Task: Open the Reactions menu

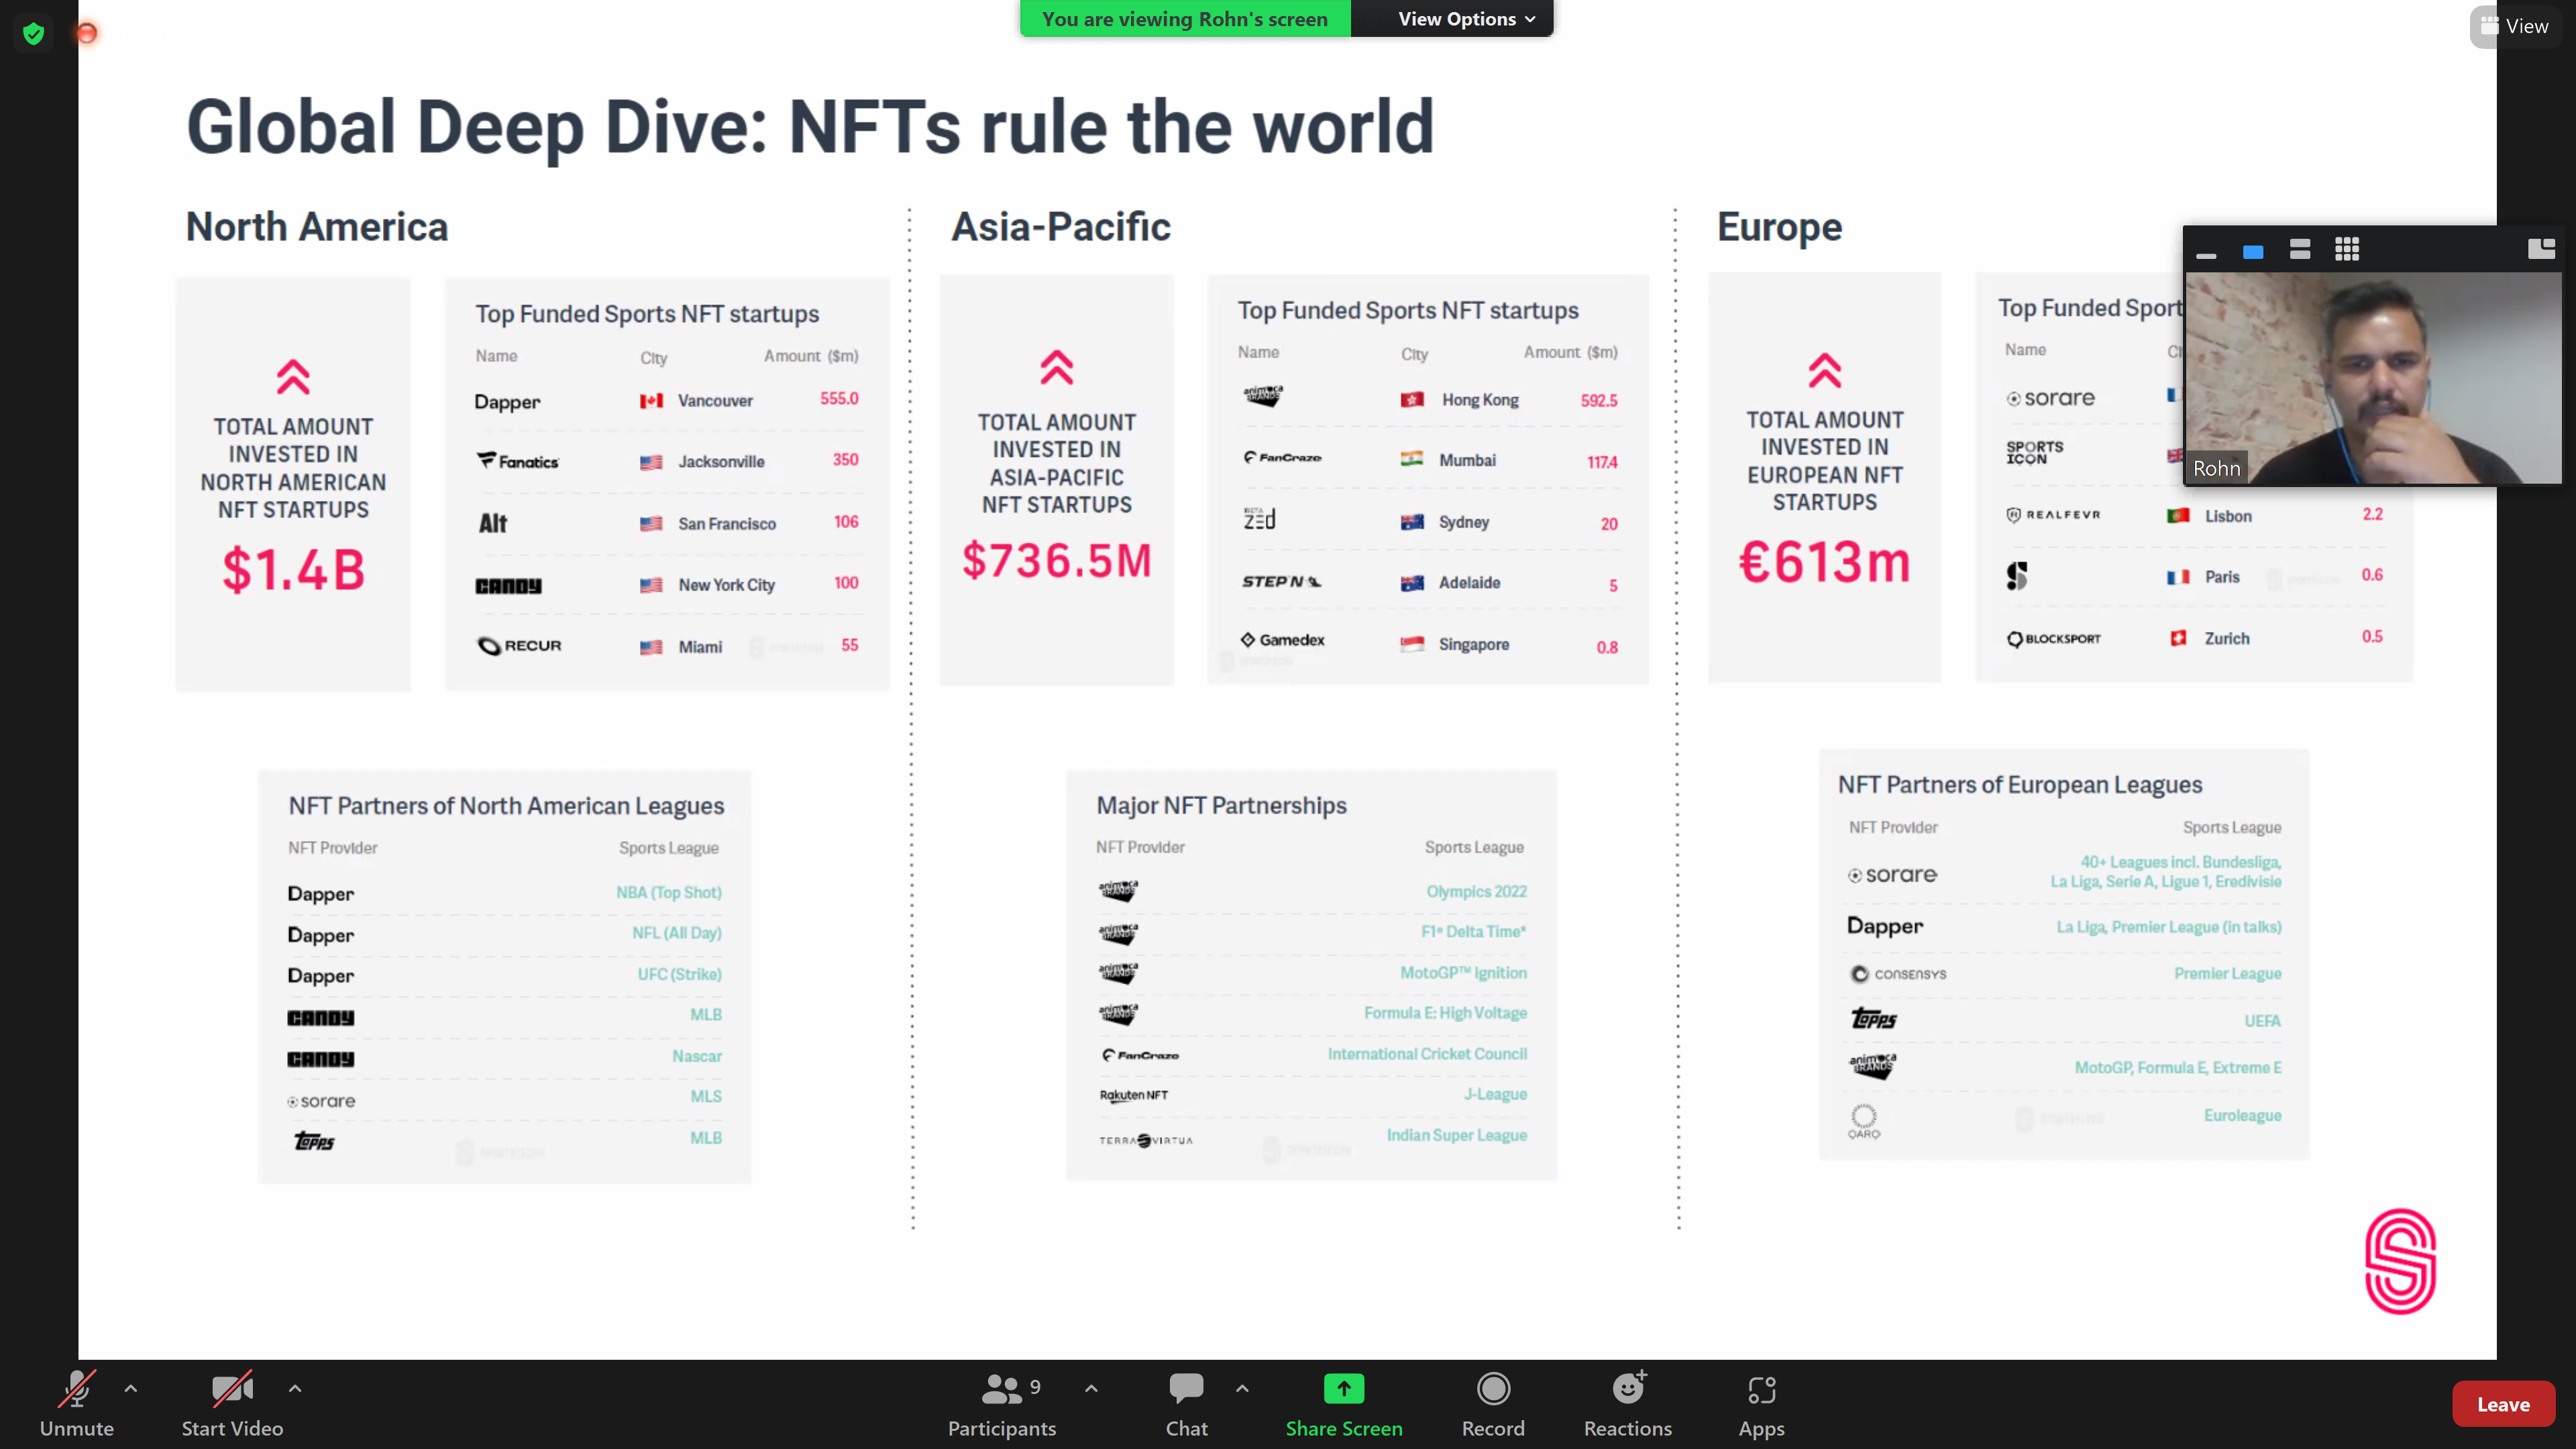Action: click(1628, 1404)
